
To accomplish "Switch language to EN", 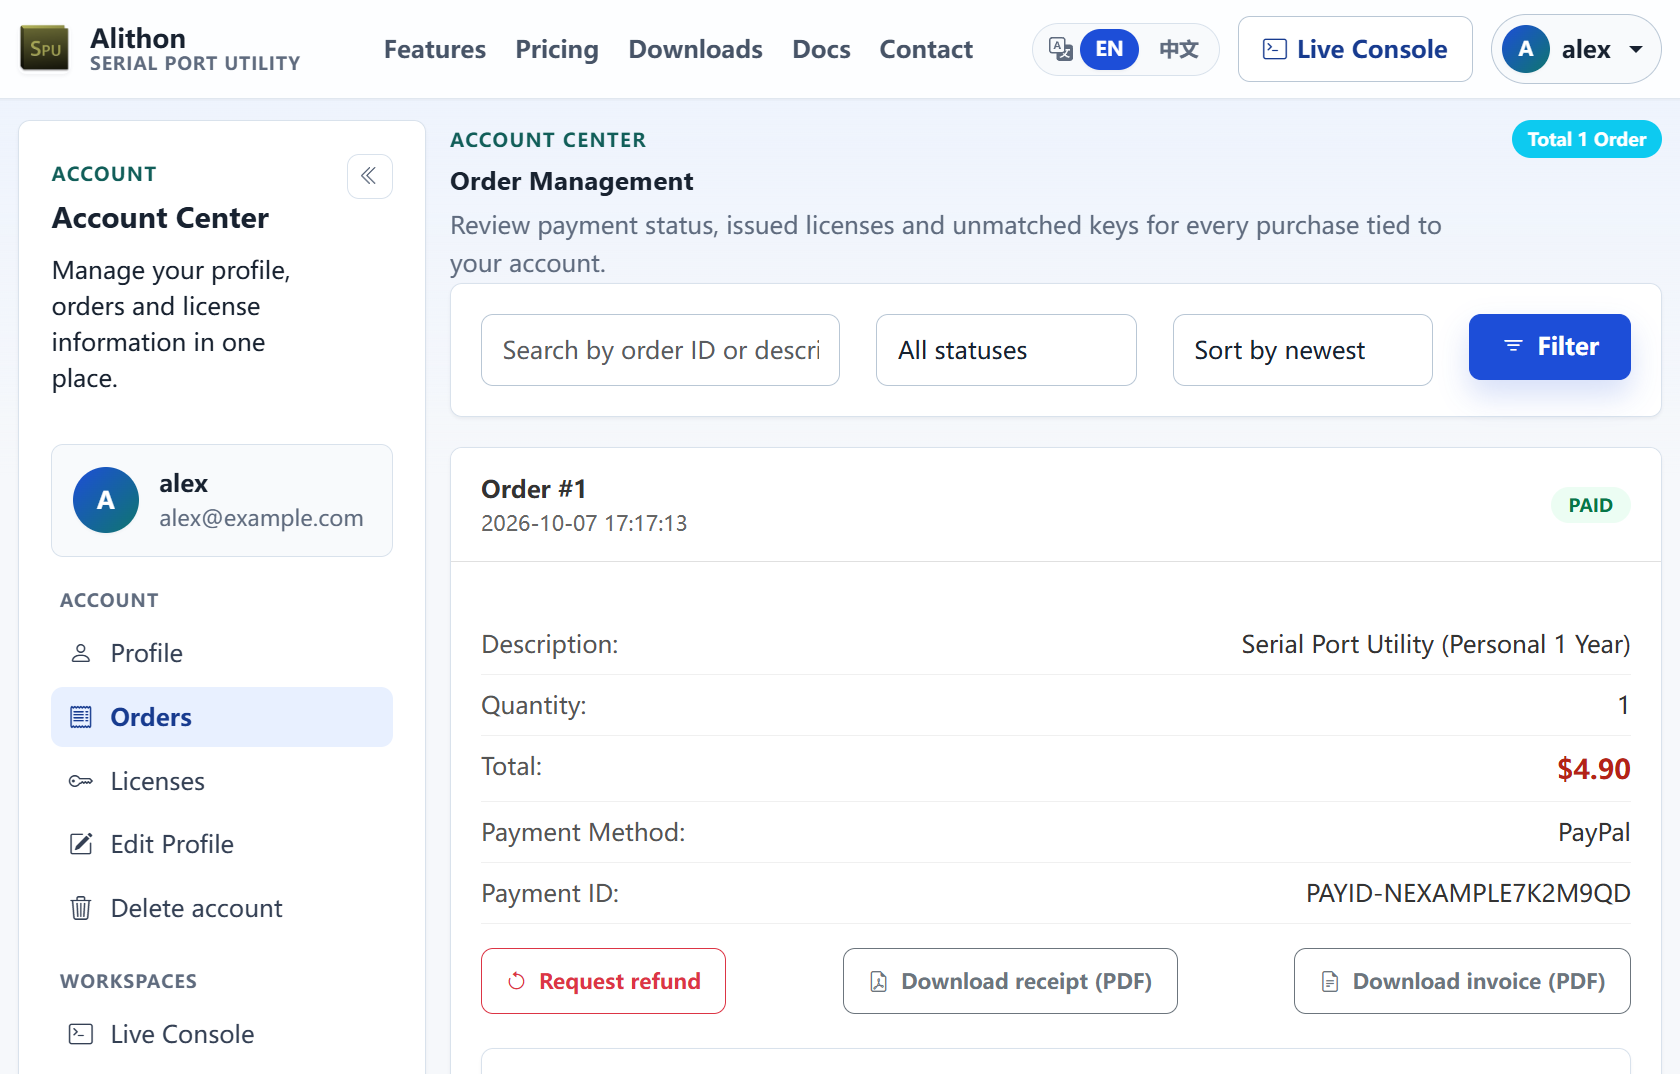I will click(1109, 49).
